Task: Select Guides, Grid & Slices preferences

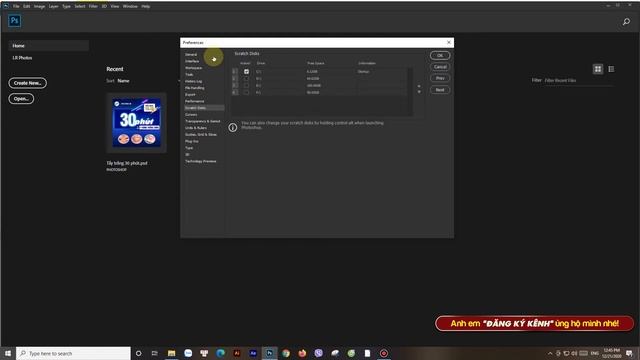Action: coord(201,135)
